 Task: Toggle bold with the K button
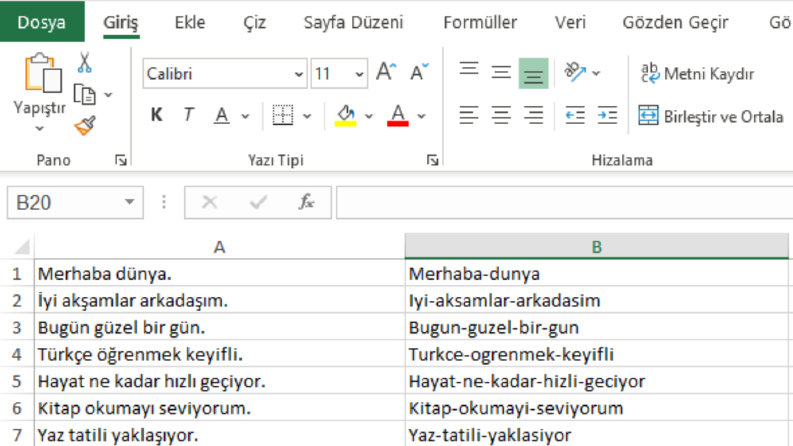[x=157, y=115]
